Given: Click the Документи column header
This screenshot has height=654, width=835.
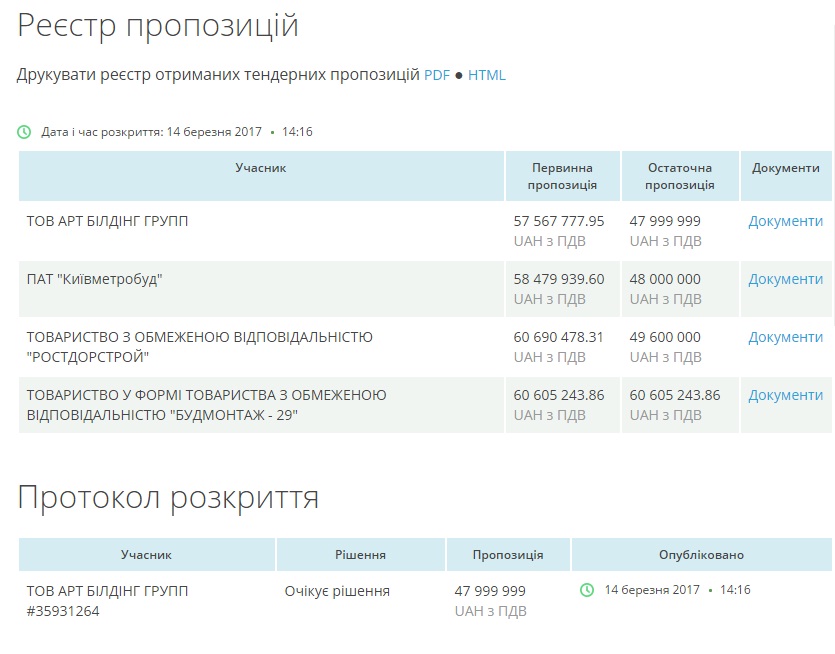Looking at the screenshot, I should coord(785,168).
